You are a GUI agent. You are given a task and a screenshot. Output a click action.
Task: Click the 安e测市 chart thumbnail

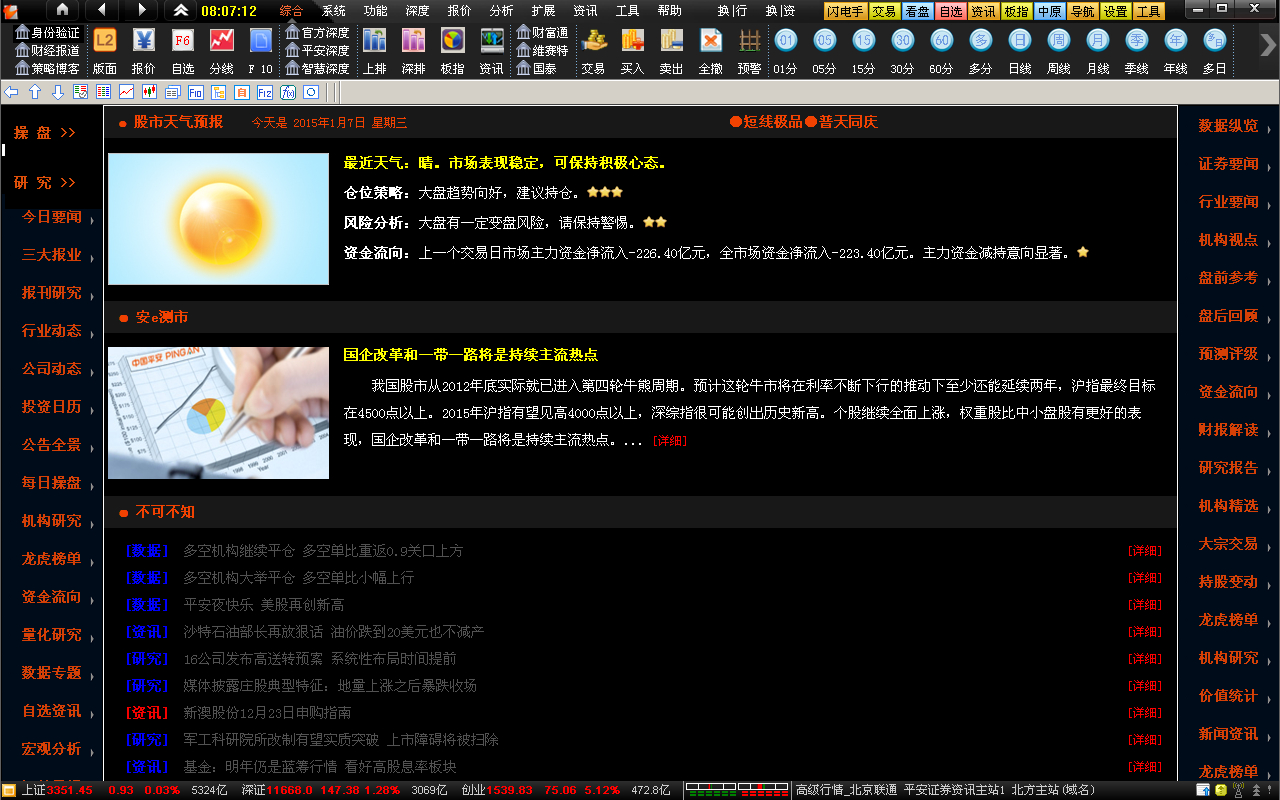point(218,413)
